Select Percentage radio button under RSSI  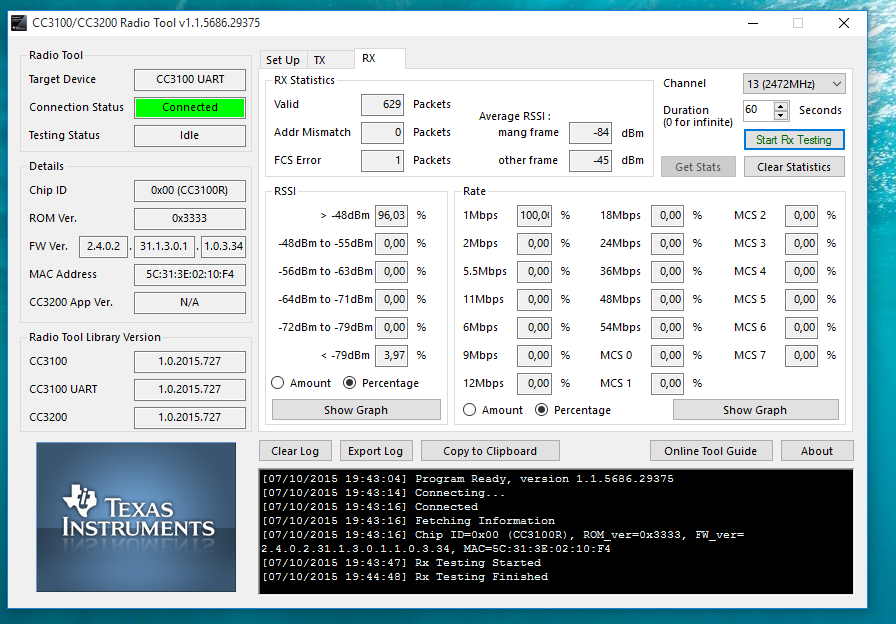[350, 383]
